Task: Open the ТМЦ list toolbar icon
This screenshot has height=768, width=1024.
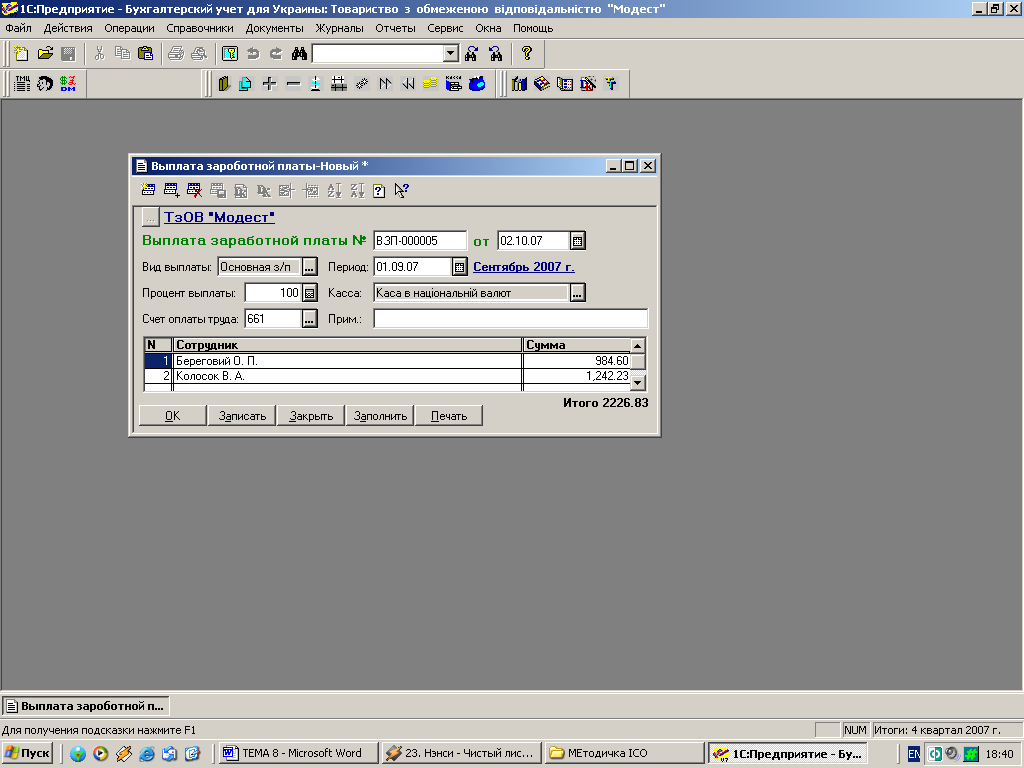Action: [22, 84]
